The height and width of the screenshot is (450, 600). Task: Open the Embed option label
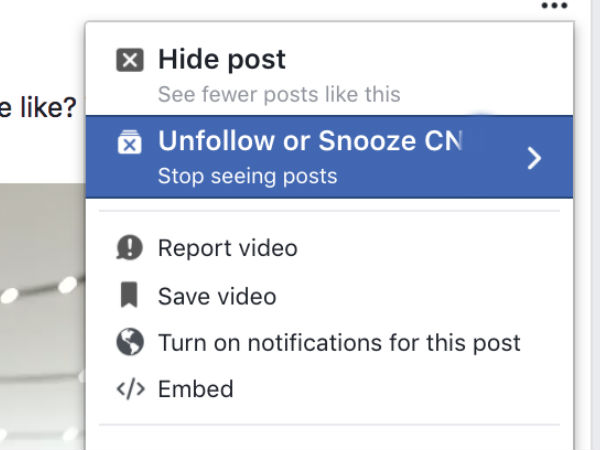point(195,389)
